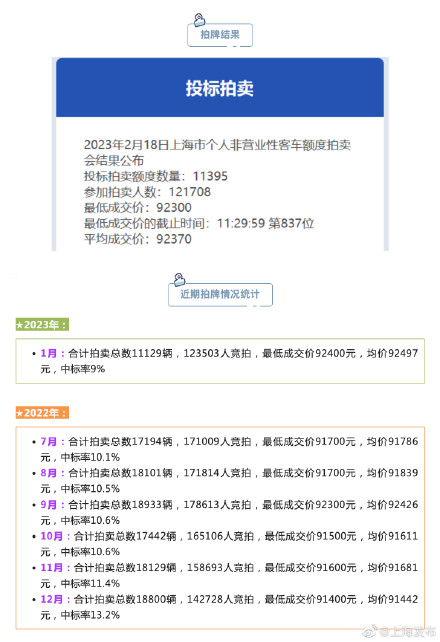Click the text 中标率10.5% in August entry
The height and width of the screenshot is (642, 440).
[x=90, y=489]
